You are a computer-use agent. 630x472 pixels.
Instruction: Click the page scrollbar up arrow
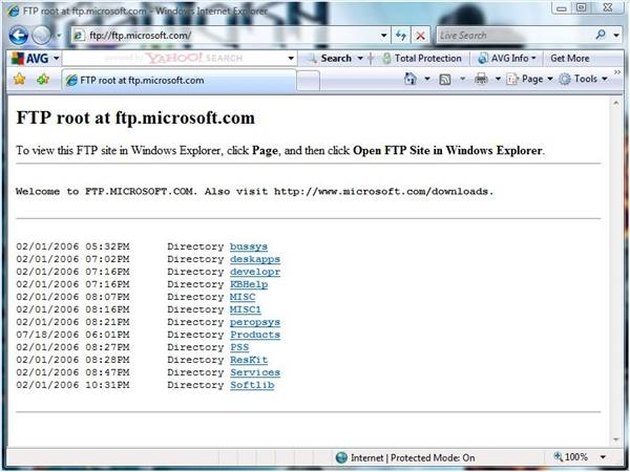point(616,103)
